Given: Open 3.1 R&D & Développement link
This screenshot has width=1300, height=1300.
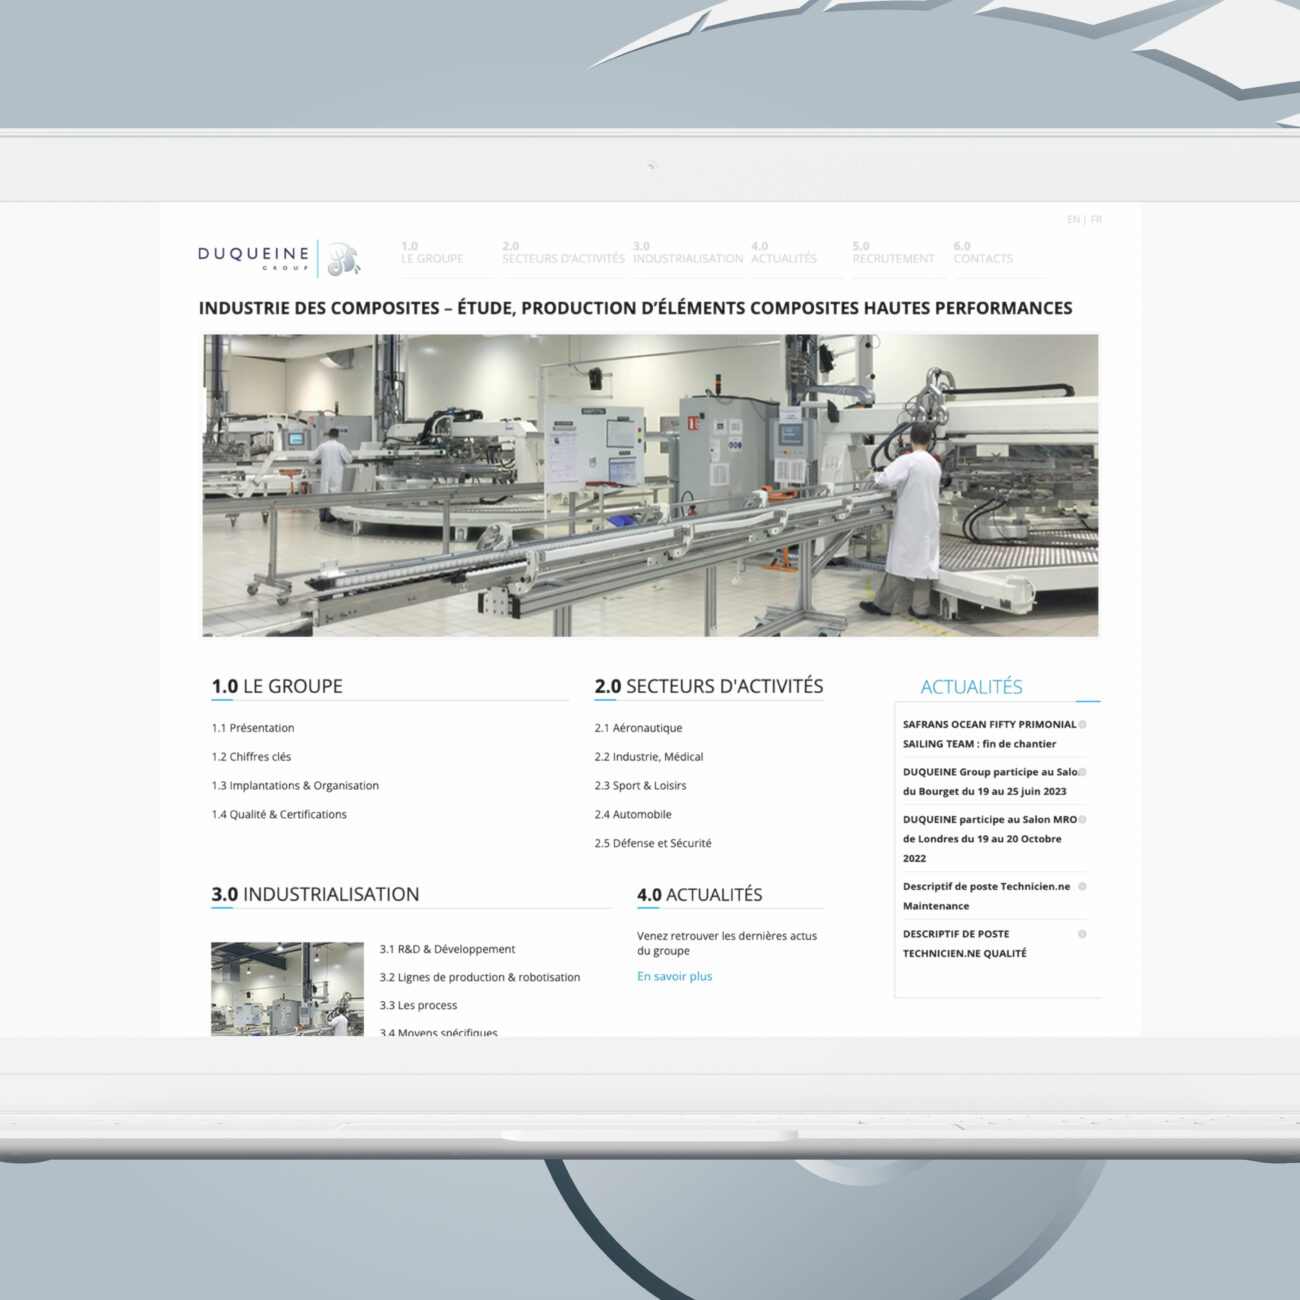Looking at the screenshot, I should pyautogui.click(x=447, y=949).
